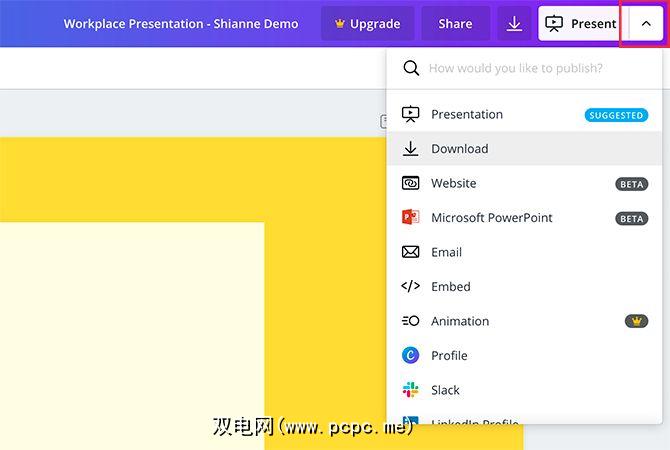Choose the Animation option
Viewport: 670px width, 450px height.
point(525,321)
